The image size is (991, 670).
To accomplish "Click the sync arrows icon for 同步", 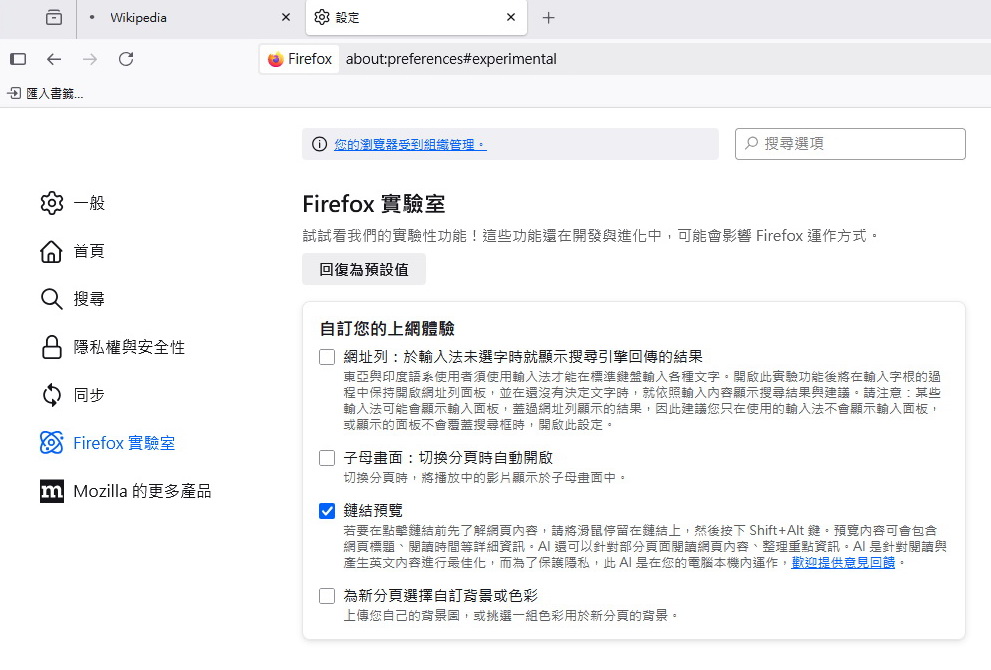I will pos(52,395).
